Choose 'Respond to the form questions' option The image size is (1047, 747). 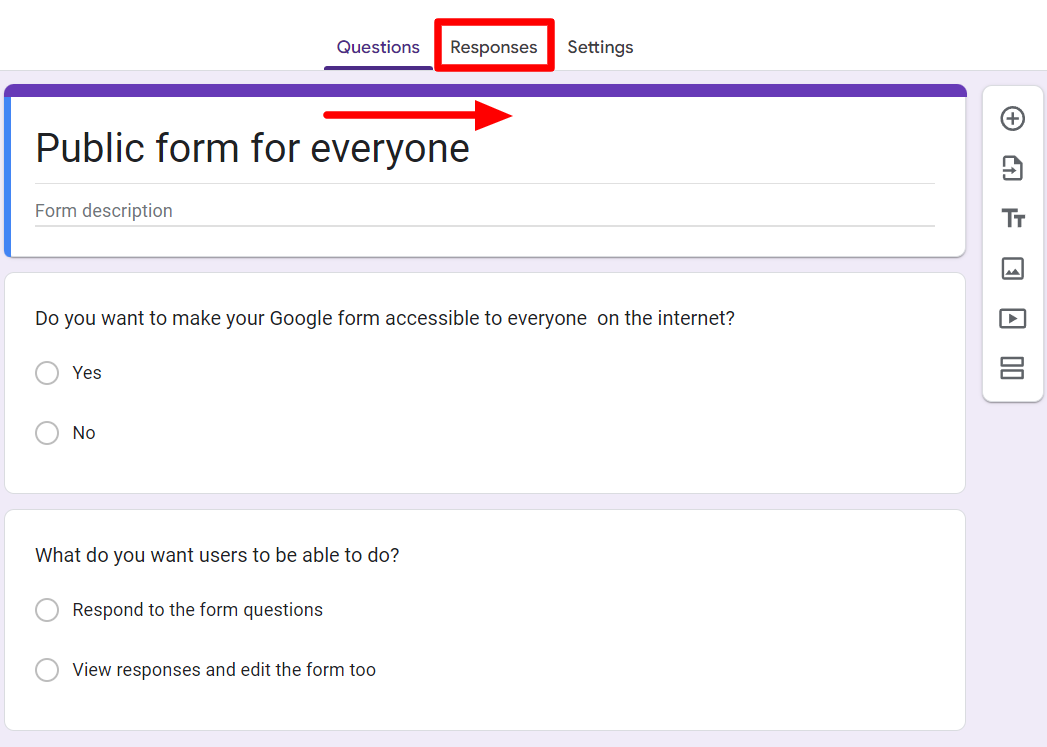(x=47, y=609)
